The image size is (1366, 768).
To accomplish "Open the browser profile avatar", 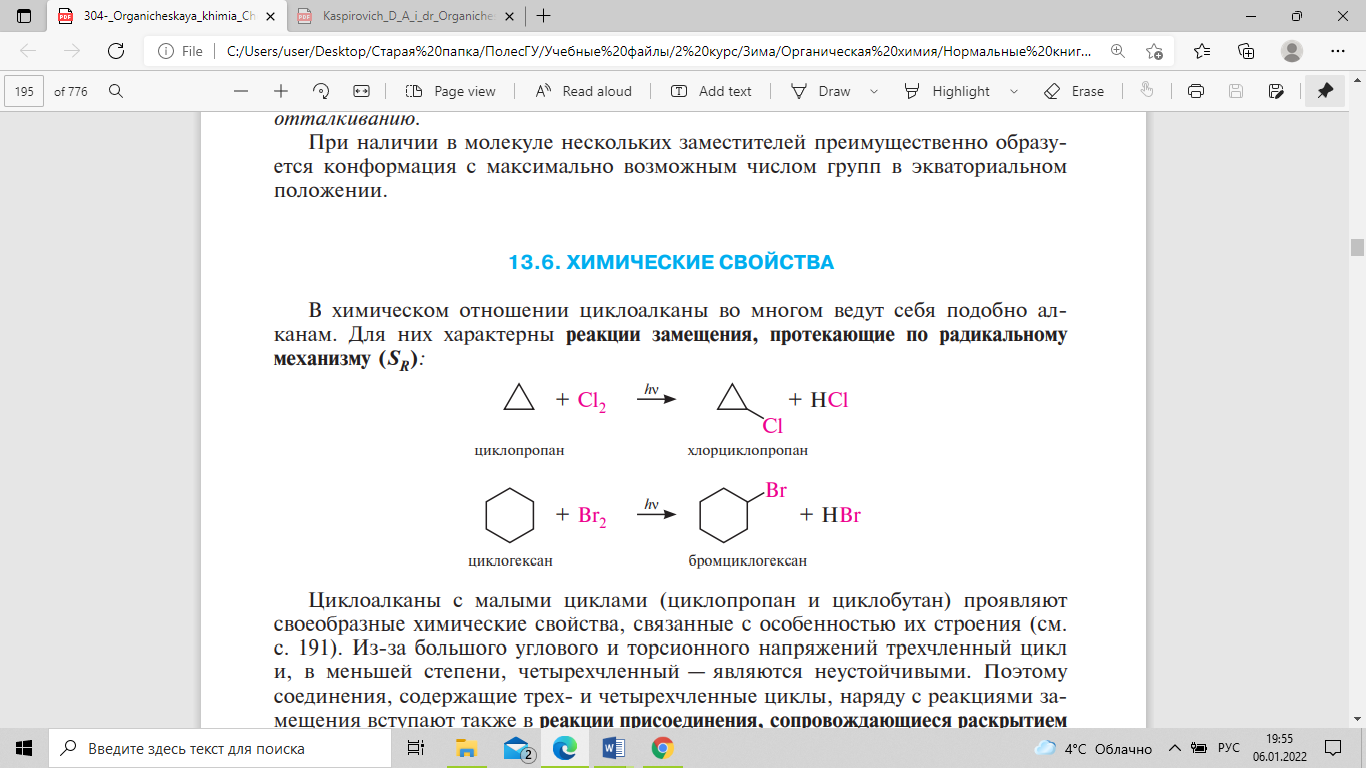I will click(1292, 51).
